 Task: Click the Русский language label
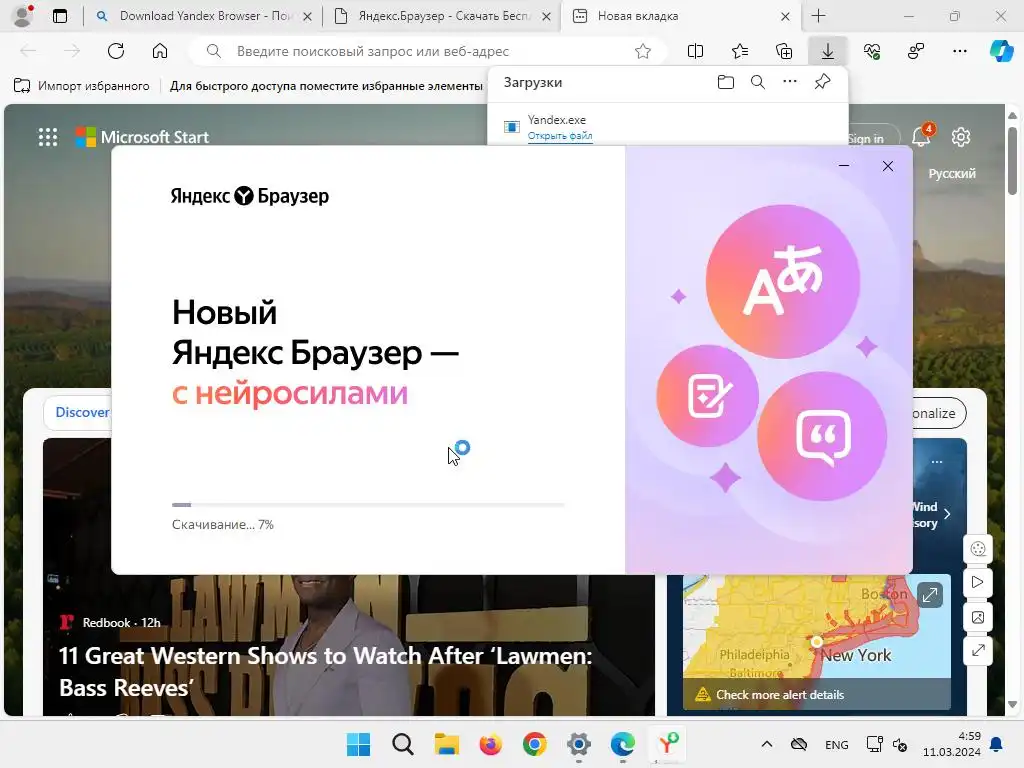(952, 174)
